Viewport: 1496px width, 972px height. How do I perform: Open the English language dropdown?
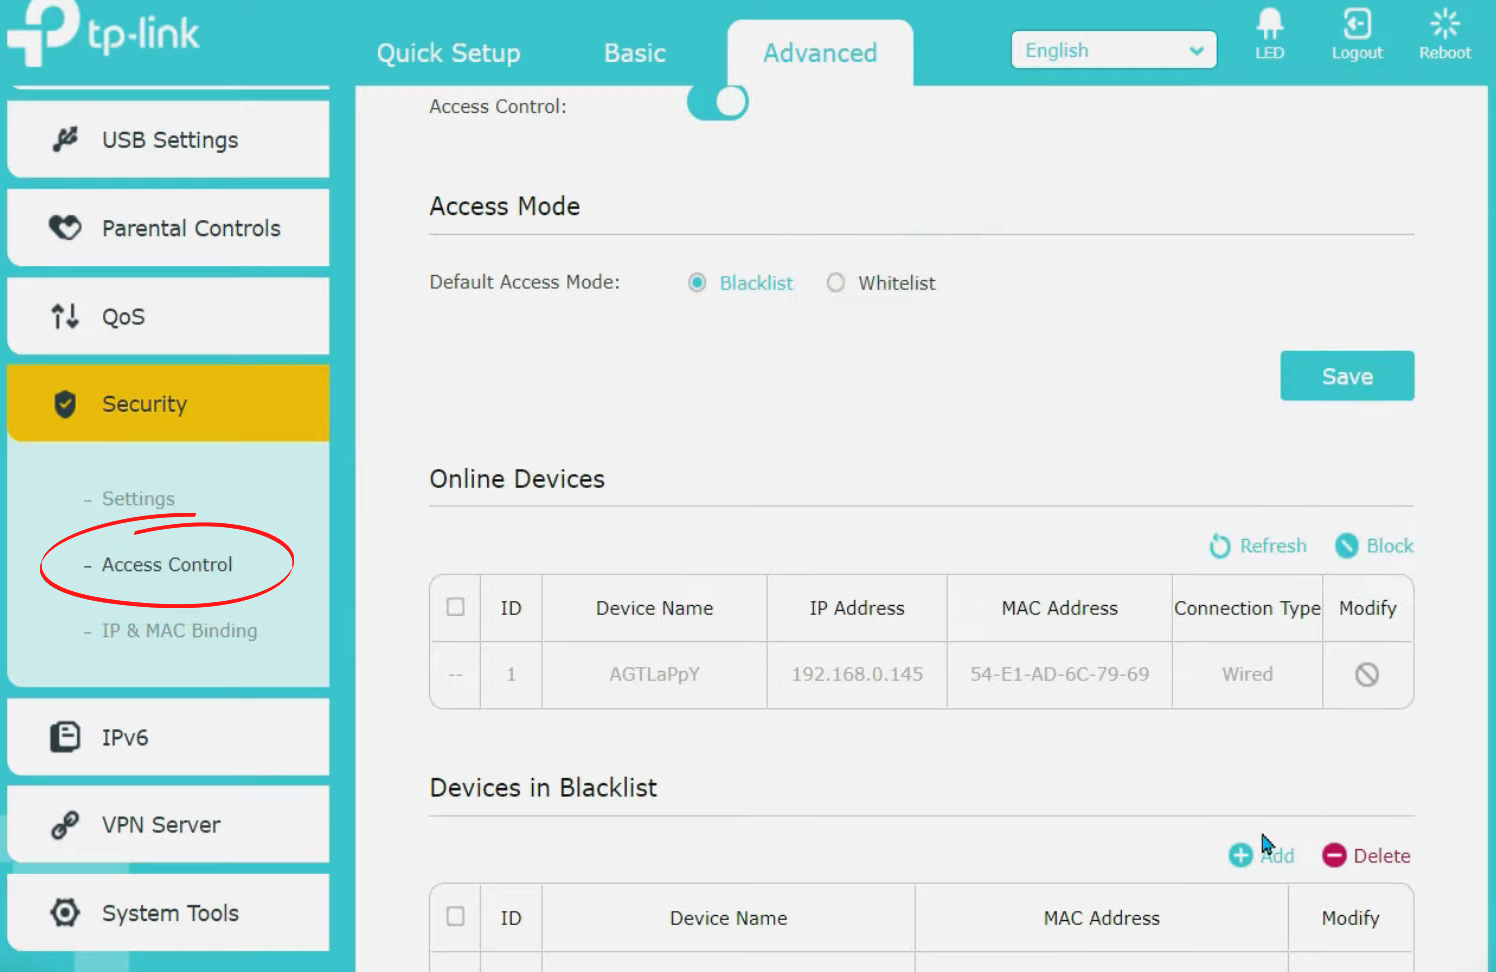pos(1113,49)
